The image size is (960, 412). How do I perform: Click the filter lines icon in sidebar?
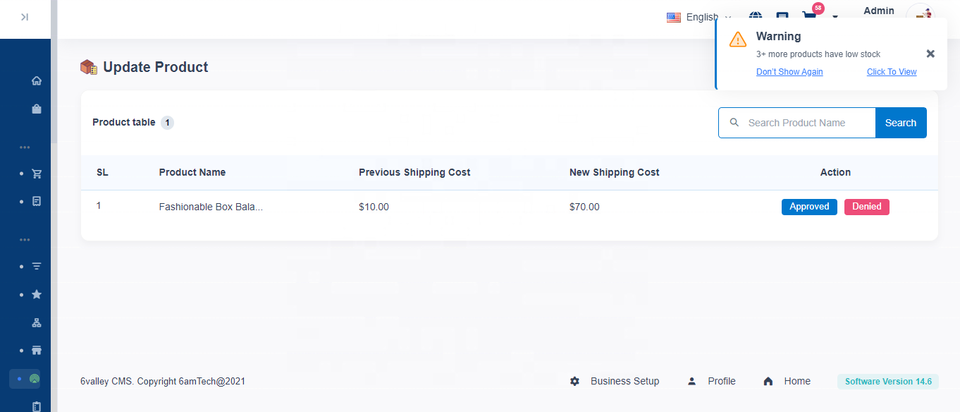point(37,267)
